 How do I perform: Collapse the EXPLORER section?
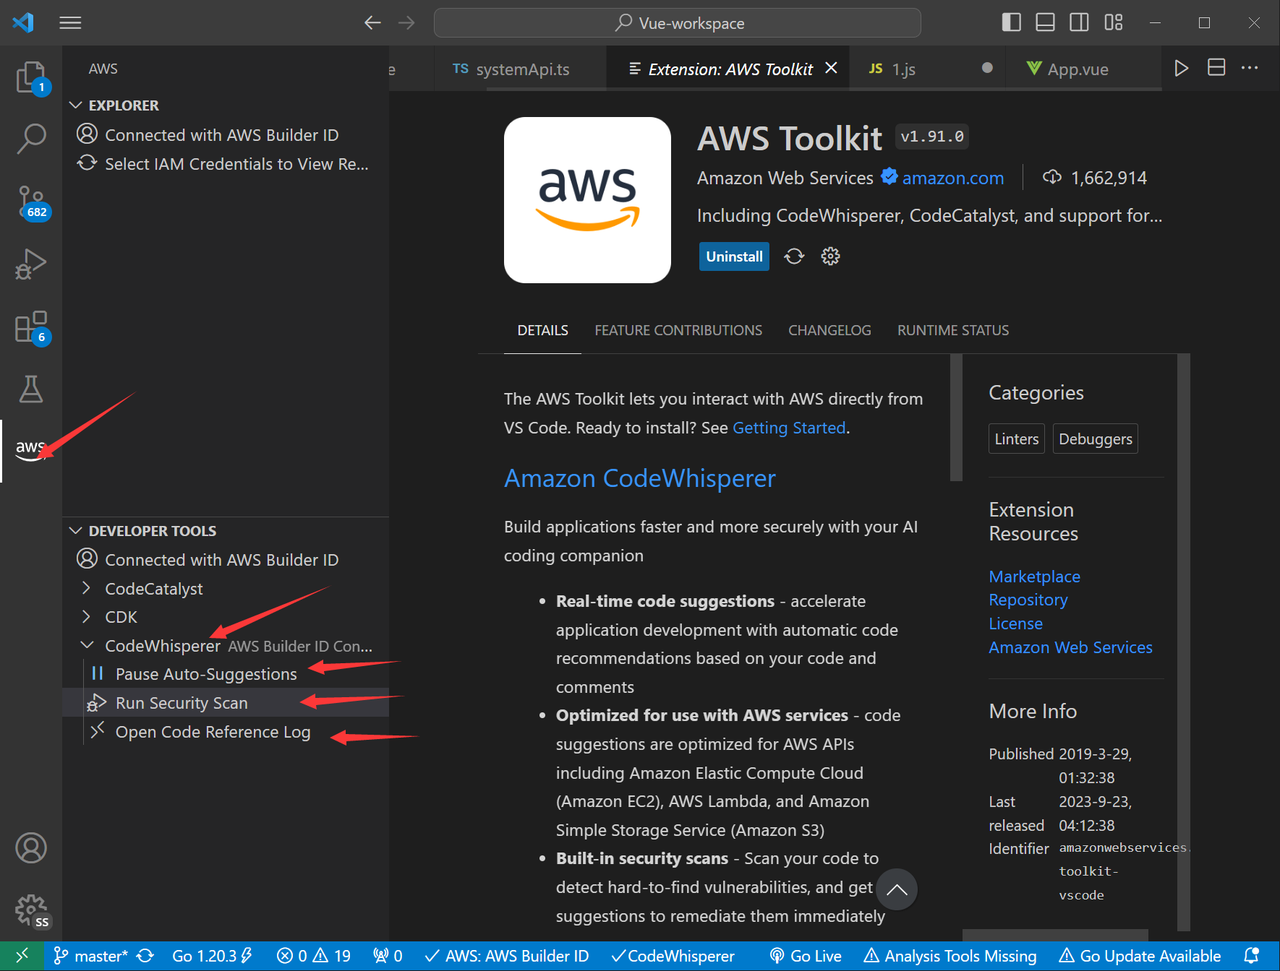(75, 105)
